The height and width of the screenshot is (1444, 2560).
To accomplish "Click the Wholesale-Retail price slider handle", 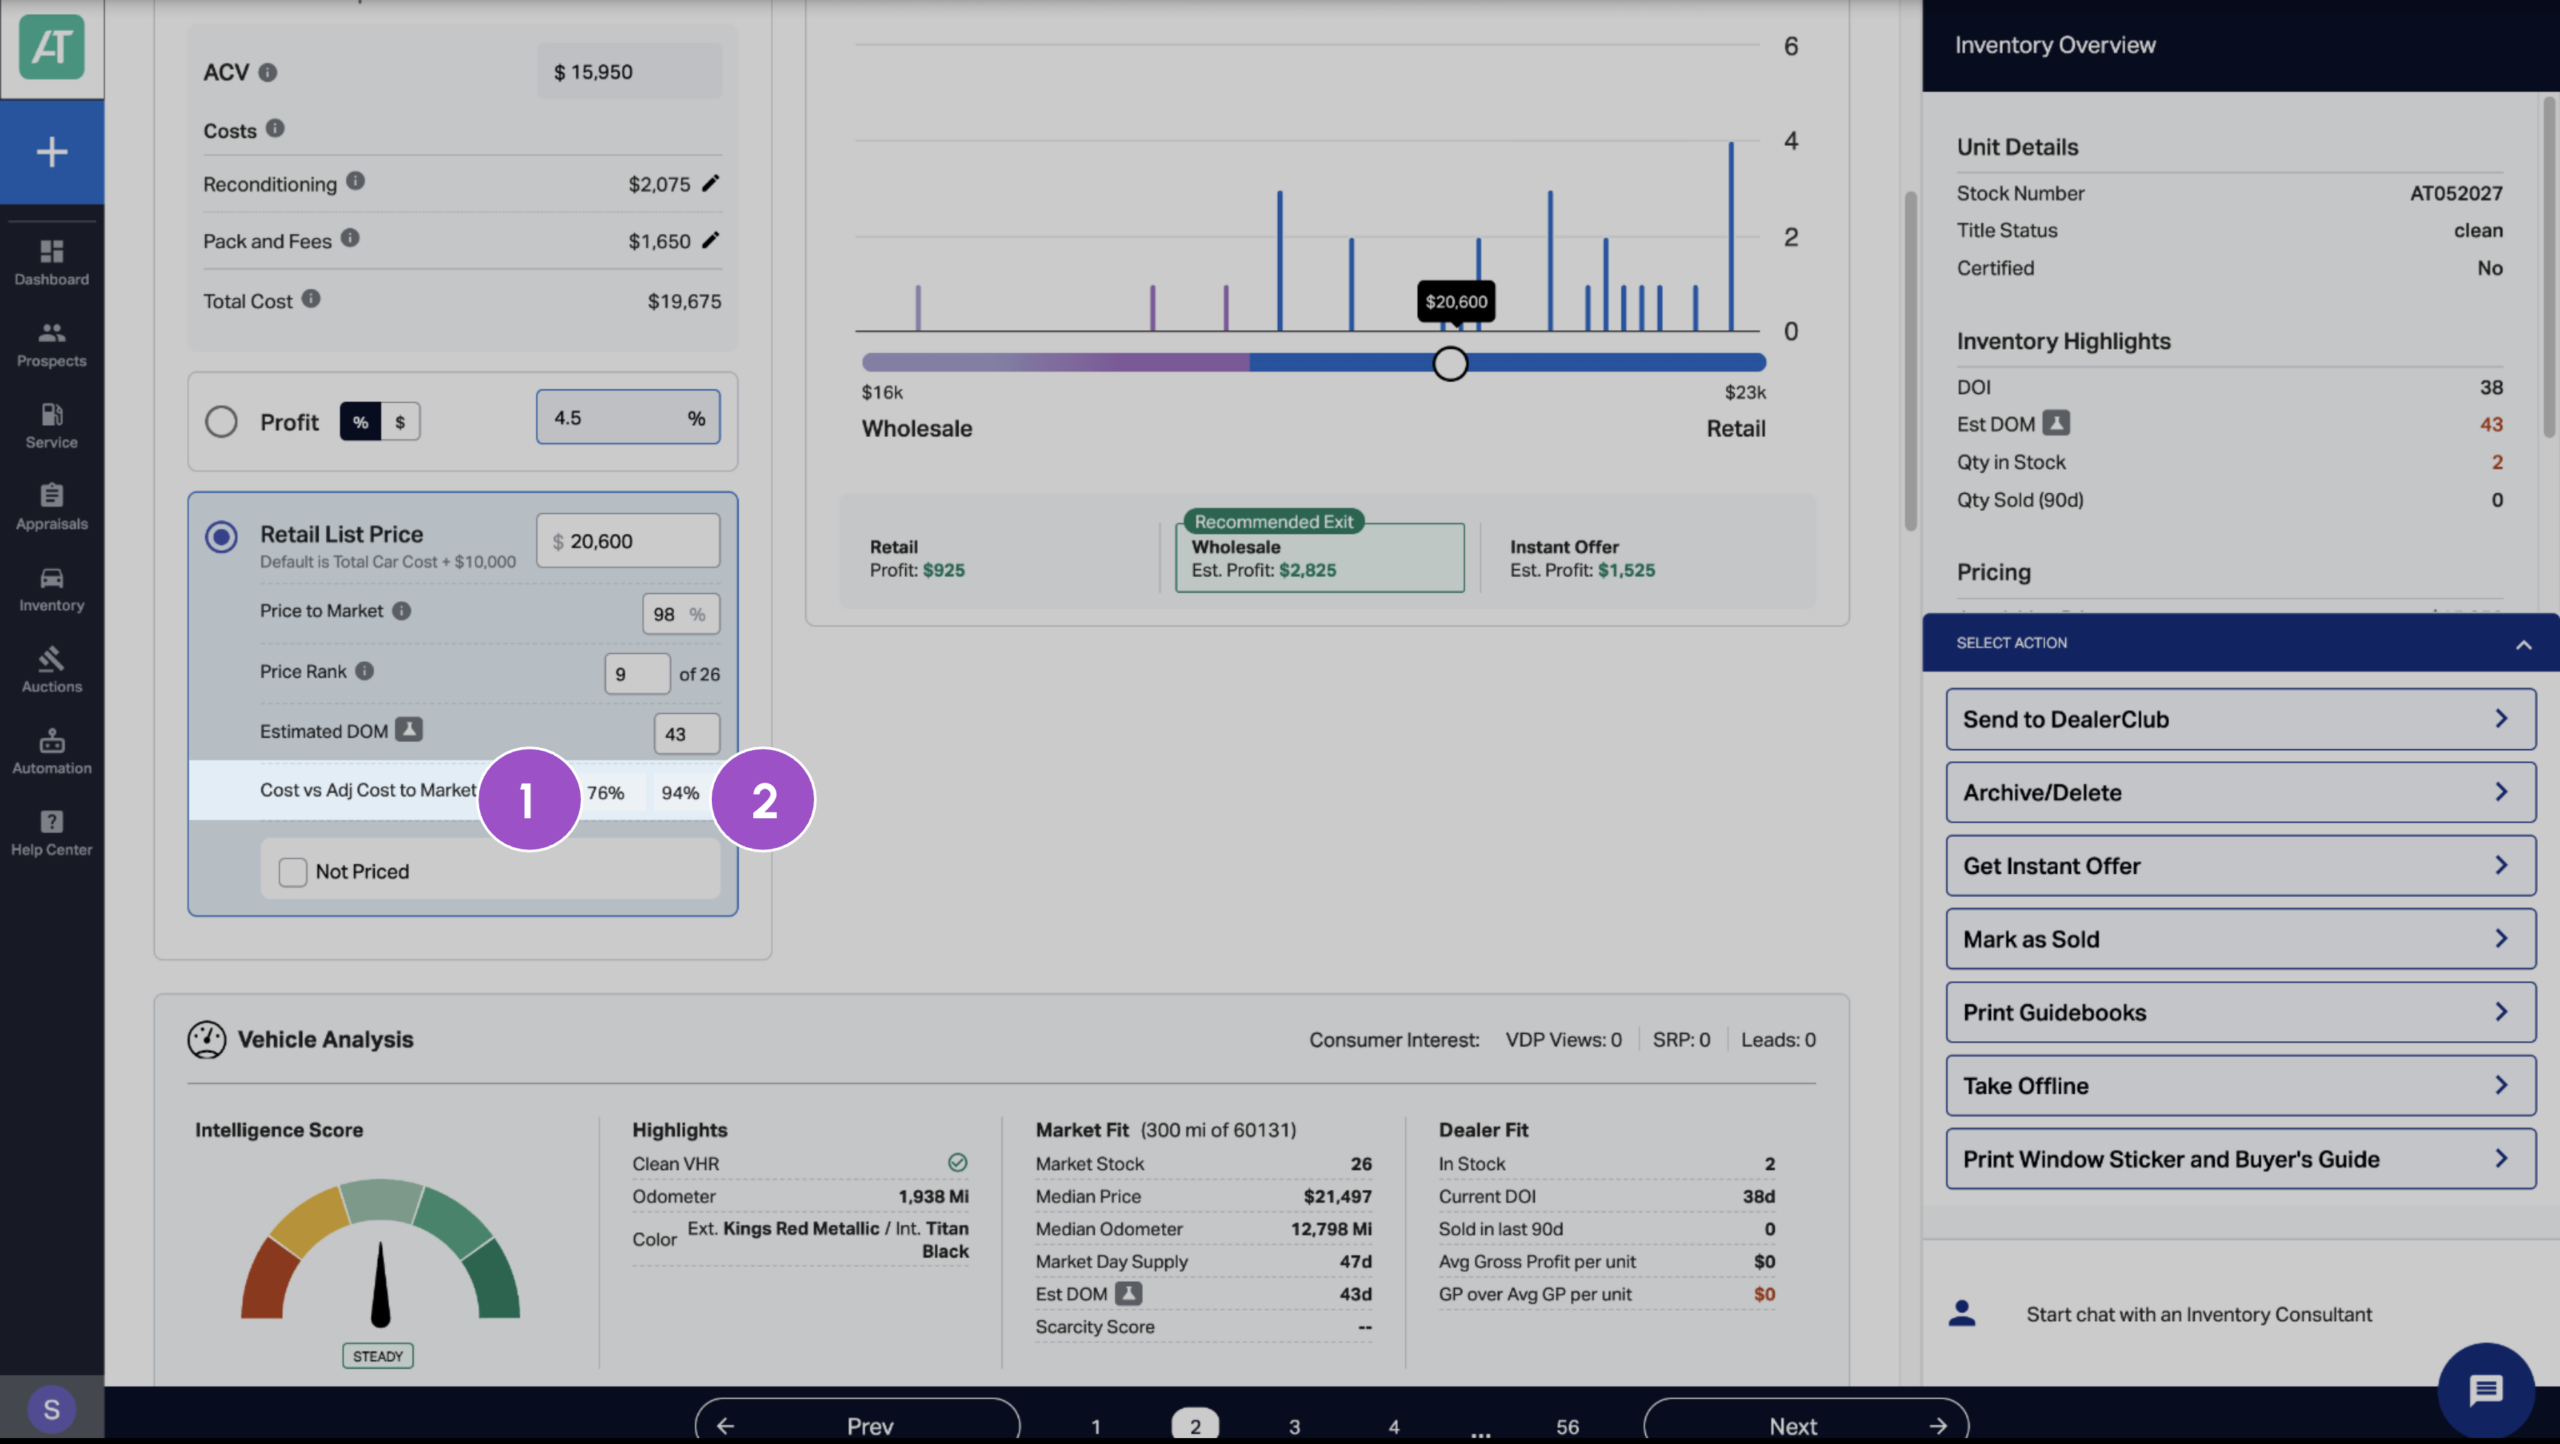I will tap(1450, 363).
